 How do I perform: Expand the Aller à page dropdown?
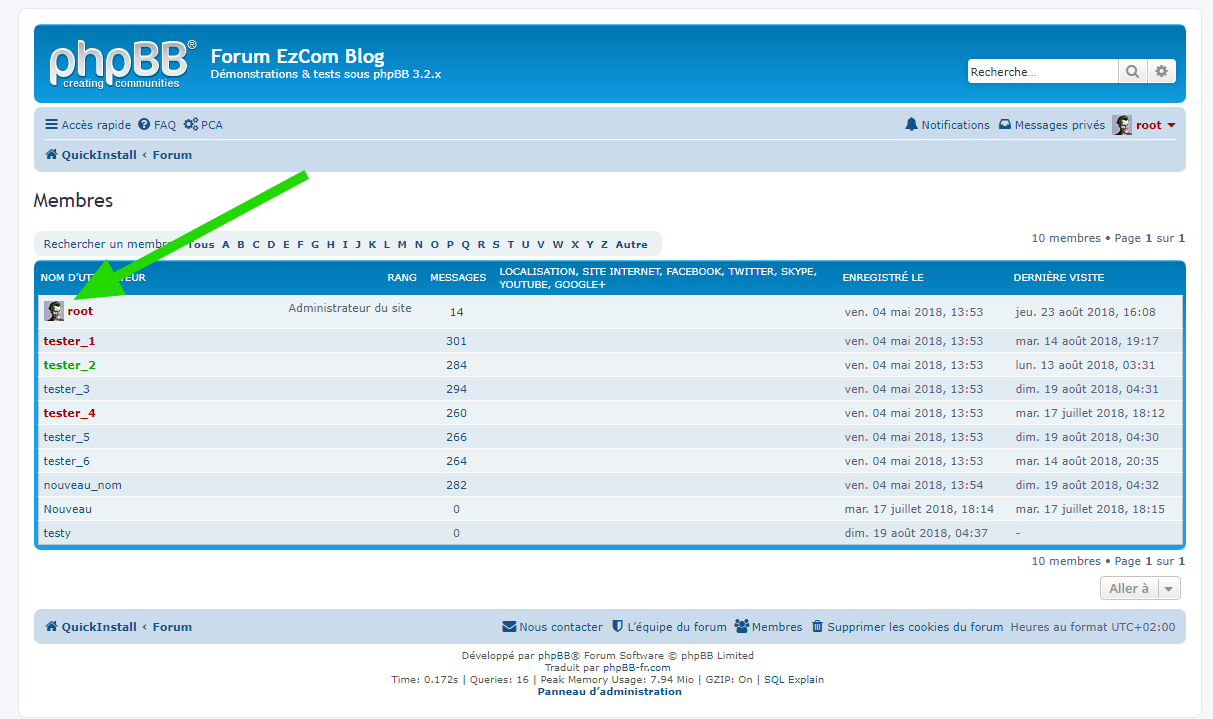click(1140, 589)
